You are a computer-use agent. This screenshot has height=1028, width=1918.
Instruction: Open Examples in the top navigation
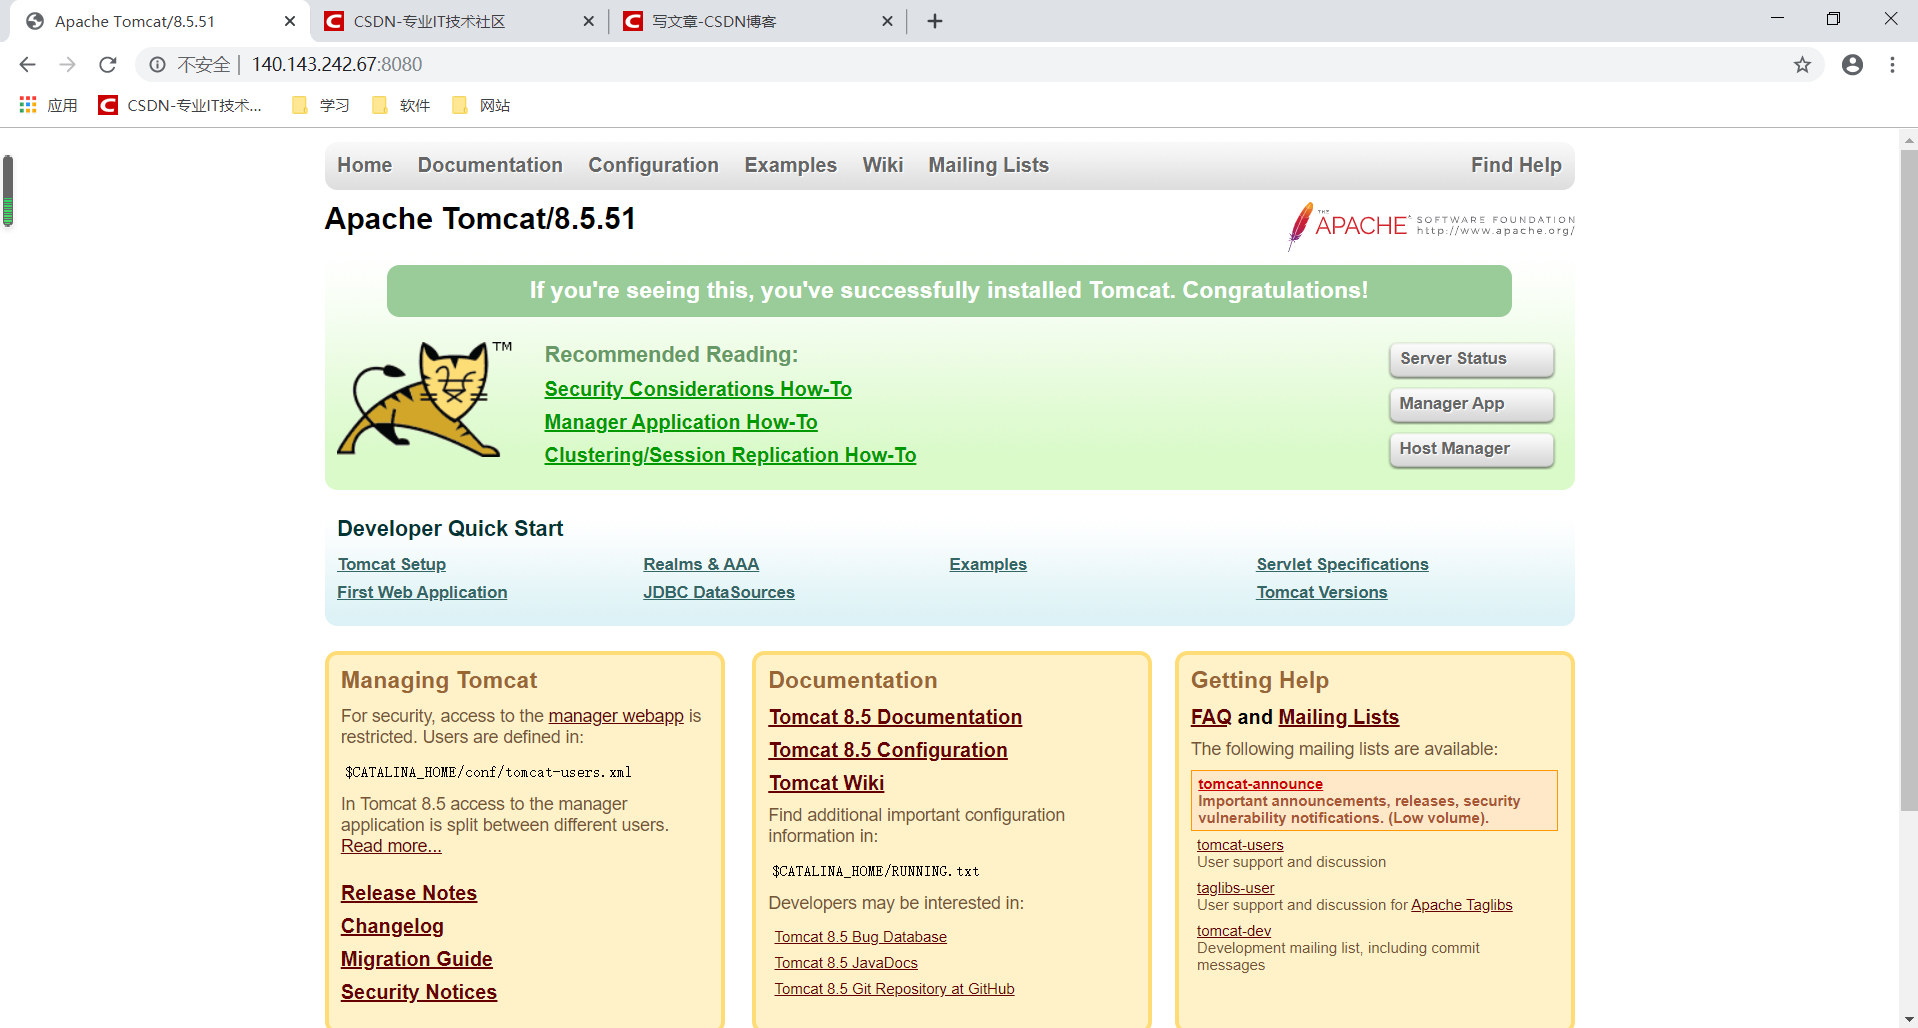tap(790, 165)
